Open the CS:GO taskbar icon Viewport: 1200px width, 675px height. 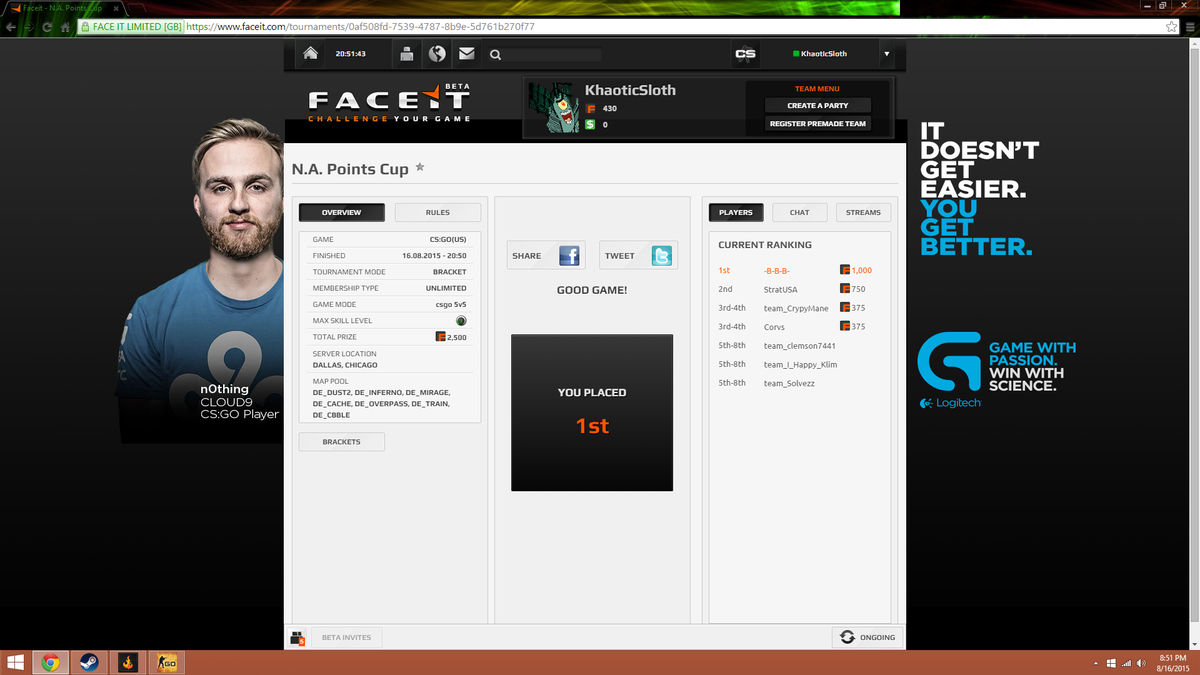pyautogui.click(x=167, y=662)
